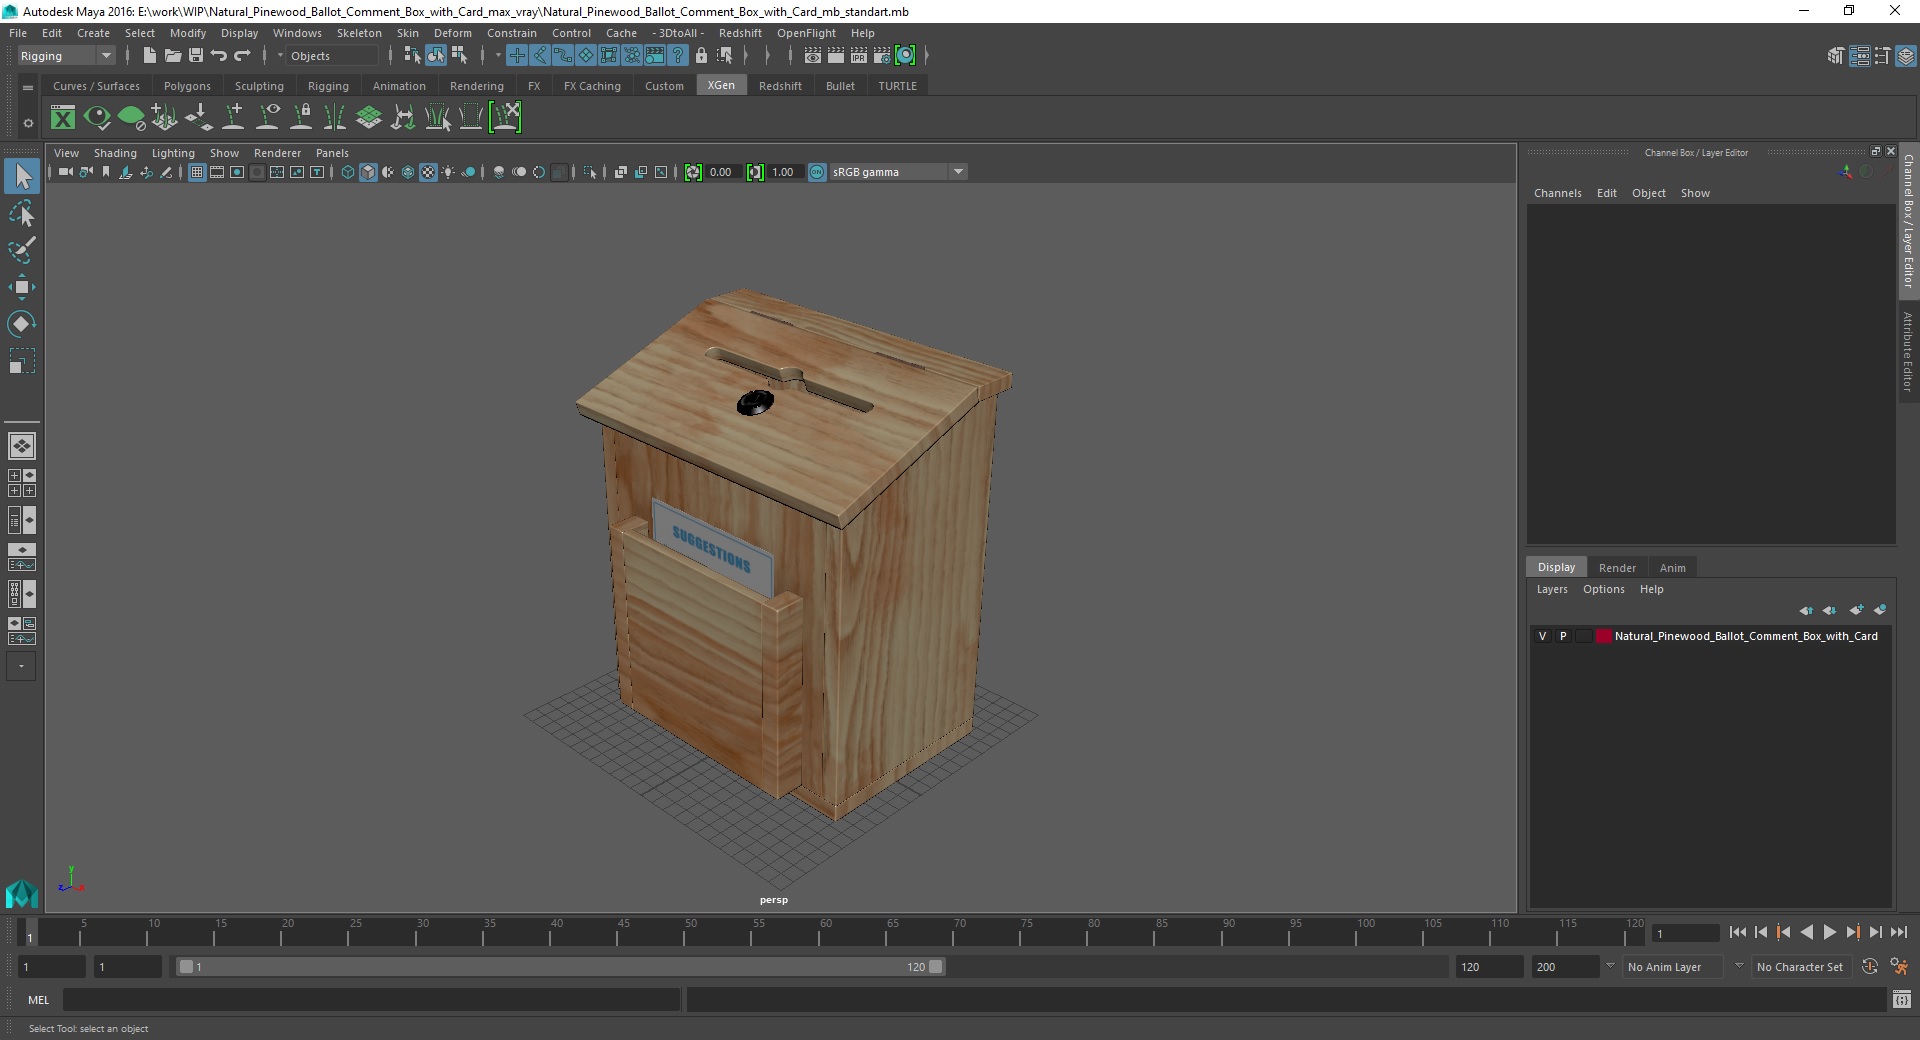This screenshot has width=1920, height=1040.
Task: Activate the Lasso select tool
Action: [22, 214]
